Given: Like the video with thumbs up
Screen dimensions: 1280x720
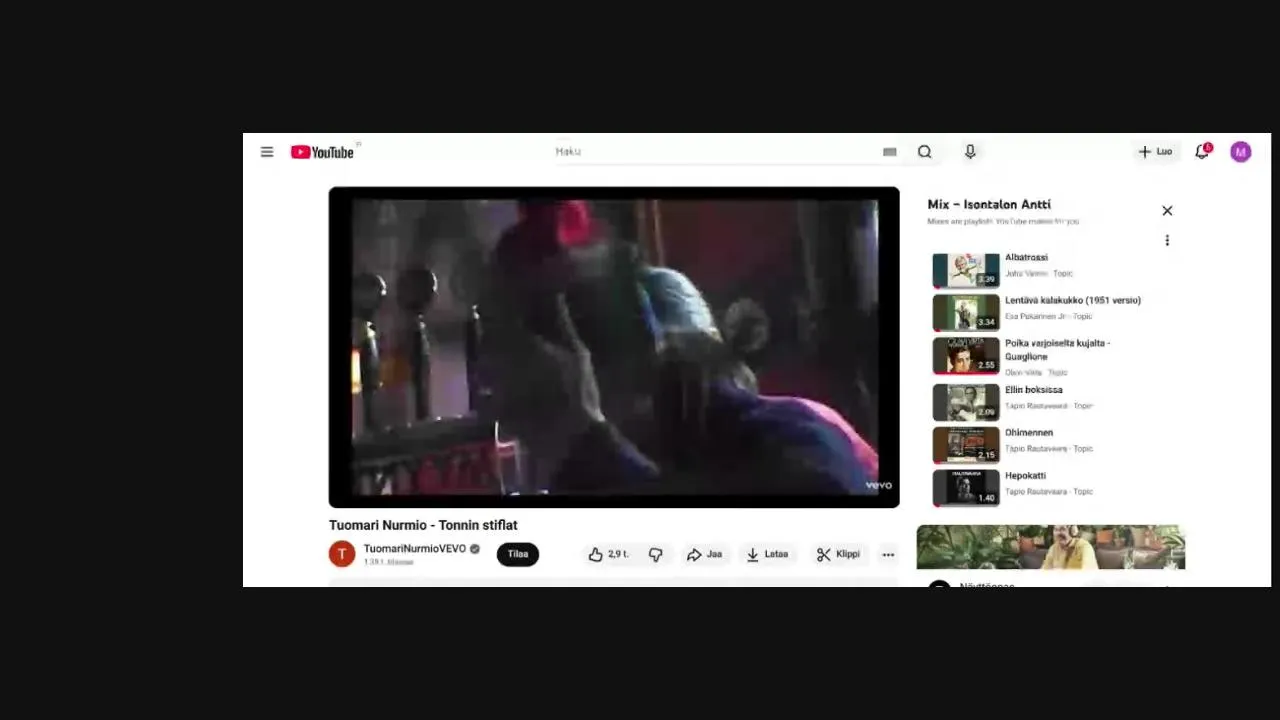Looking at the screenshot, I should 608,554.
